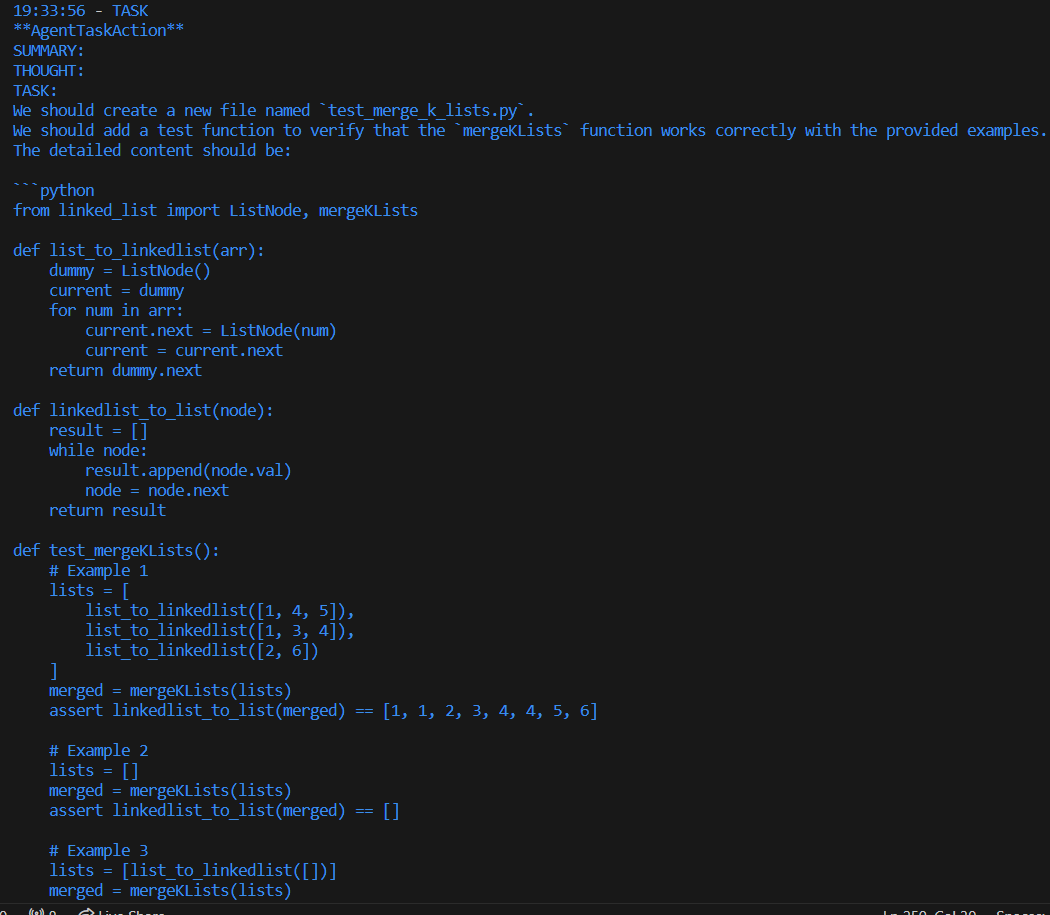Click the '# Example 1' comment
Screen dimensions: 1050x915
coord(98,571)
